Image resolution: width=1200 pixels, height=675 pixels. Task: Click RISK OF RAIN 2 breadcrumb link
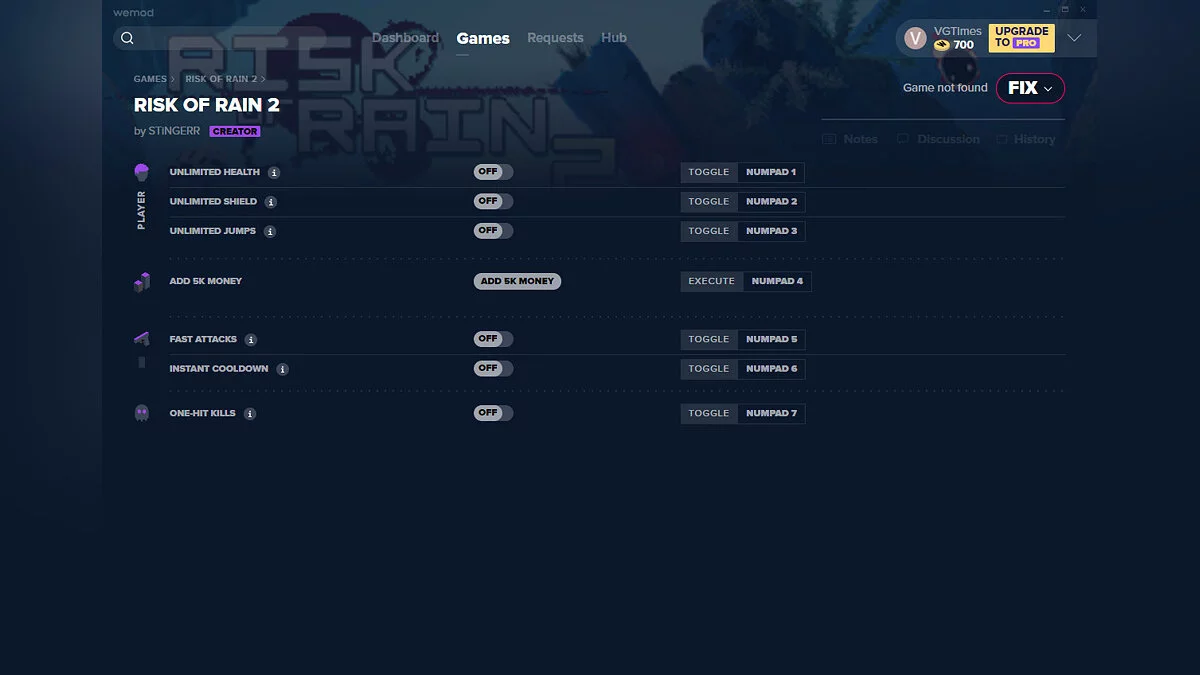(221, 79)
